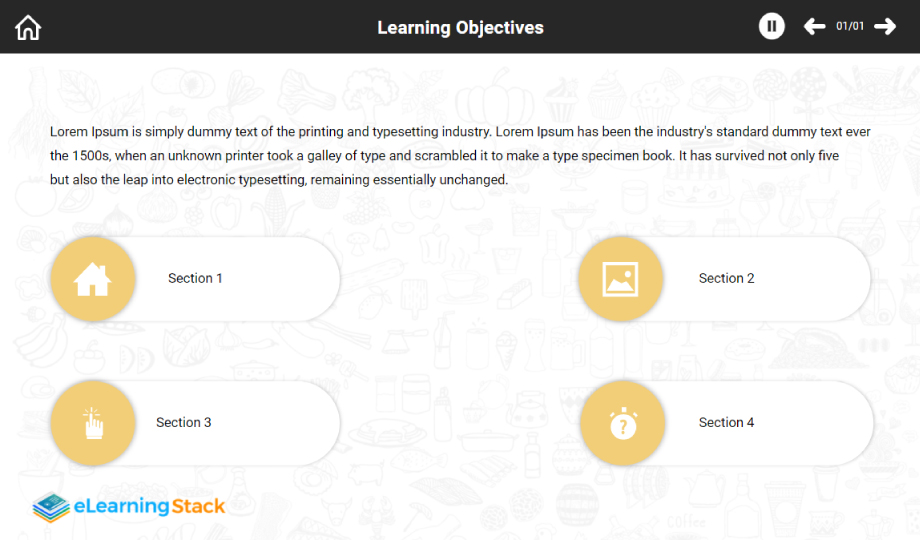The image size is (920, 540).
Task: Click the 01/01 page counter
Action: click(850, 27)
